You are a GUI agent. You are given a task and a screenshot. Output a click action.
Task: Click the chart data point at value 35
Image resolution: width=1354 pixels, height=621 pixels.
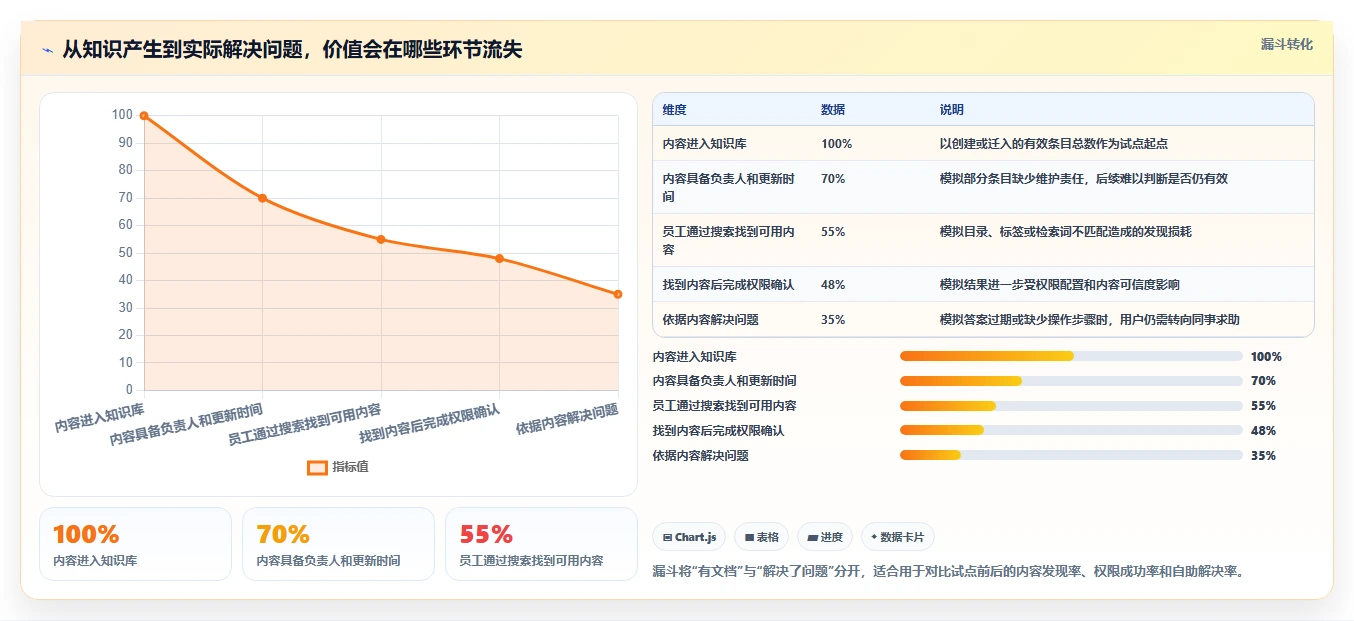click(618, 294)
